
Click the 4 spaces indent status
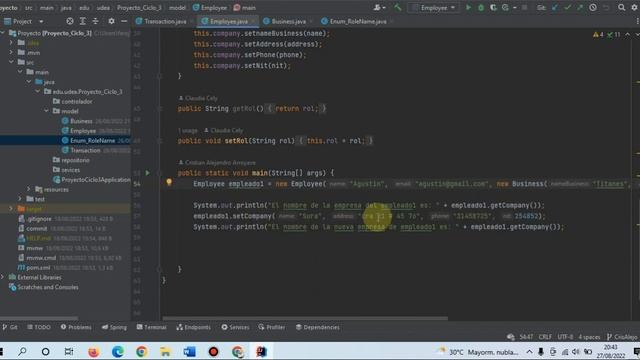(589, 337)
